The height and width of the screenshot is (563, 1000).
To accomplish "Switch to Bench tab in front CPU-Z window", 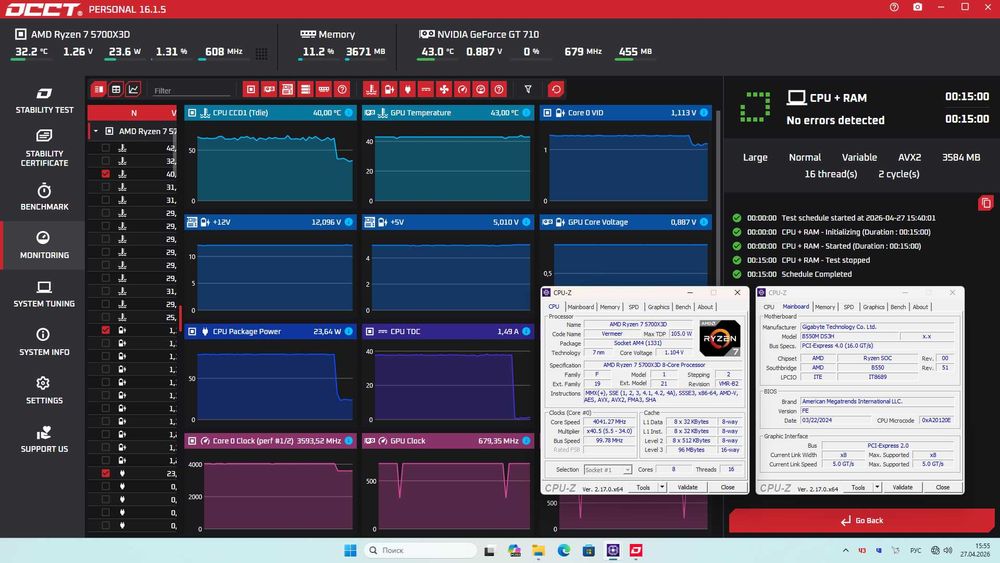I will [x=682, y=307].
